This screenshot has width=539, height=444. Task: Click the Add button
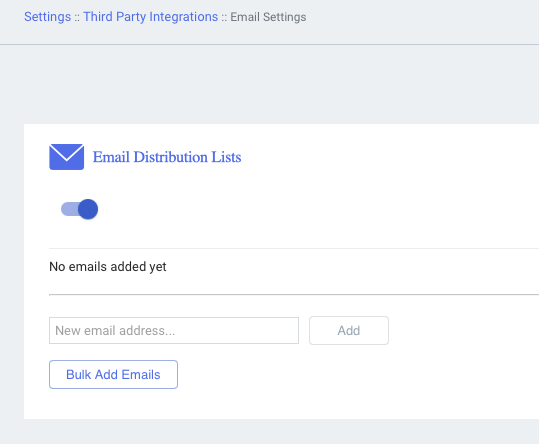pos(349,331)
